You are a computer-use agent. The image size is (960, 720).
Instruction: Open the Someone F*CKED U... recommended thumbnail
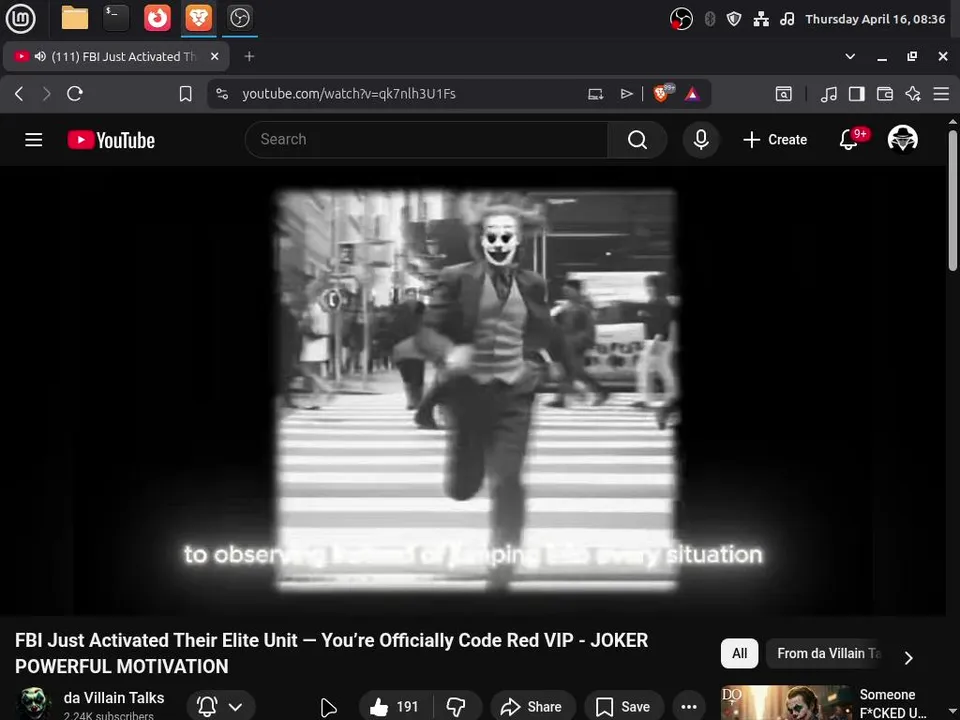pyautogui.click(x=787, y=703)
